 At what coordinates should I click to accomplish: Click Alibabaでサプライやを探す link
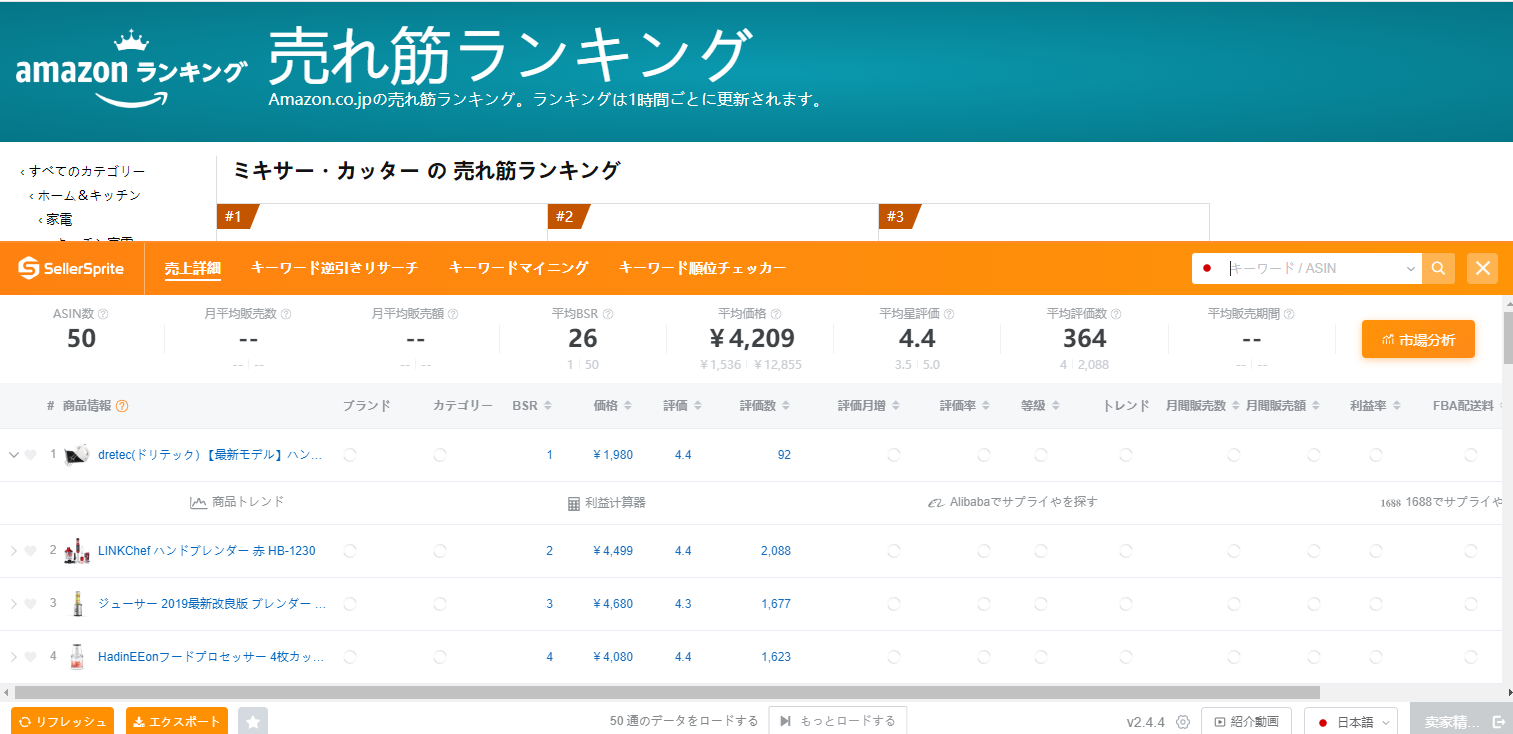(1013, 502)
